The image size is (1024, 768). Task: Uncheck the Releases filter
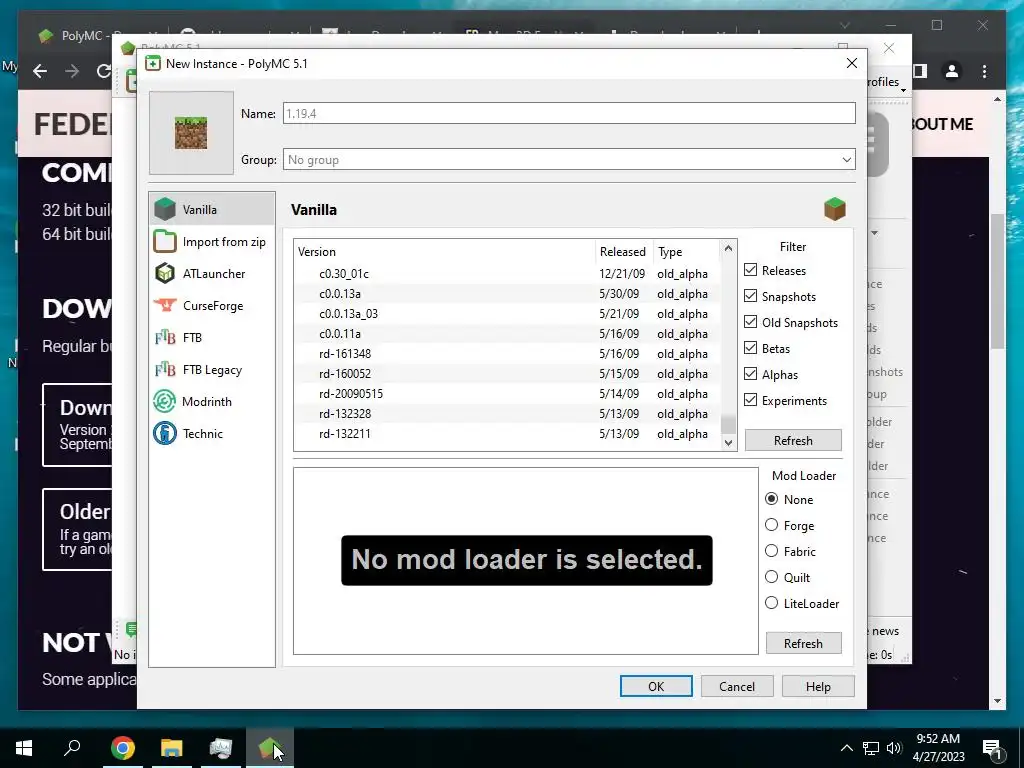click(751, 270)
